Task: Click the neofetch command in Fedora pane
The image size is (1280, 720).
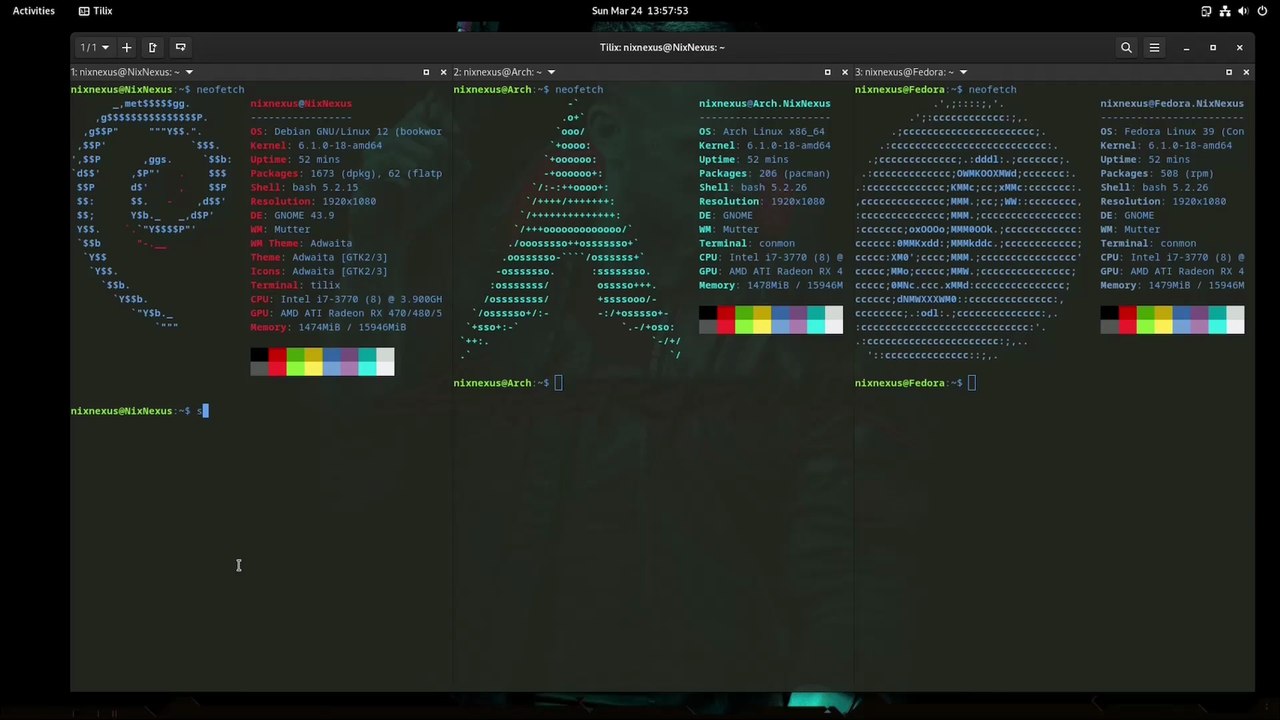Action: click(x=992, y=89)
